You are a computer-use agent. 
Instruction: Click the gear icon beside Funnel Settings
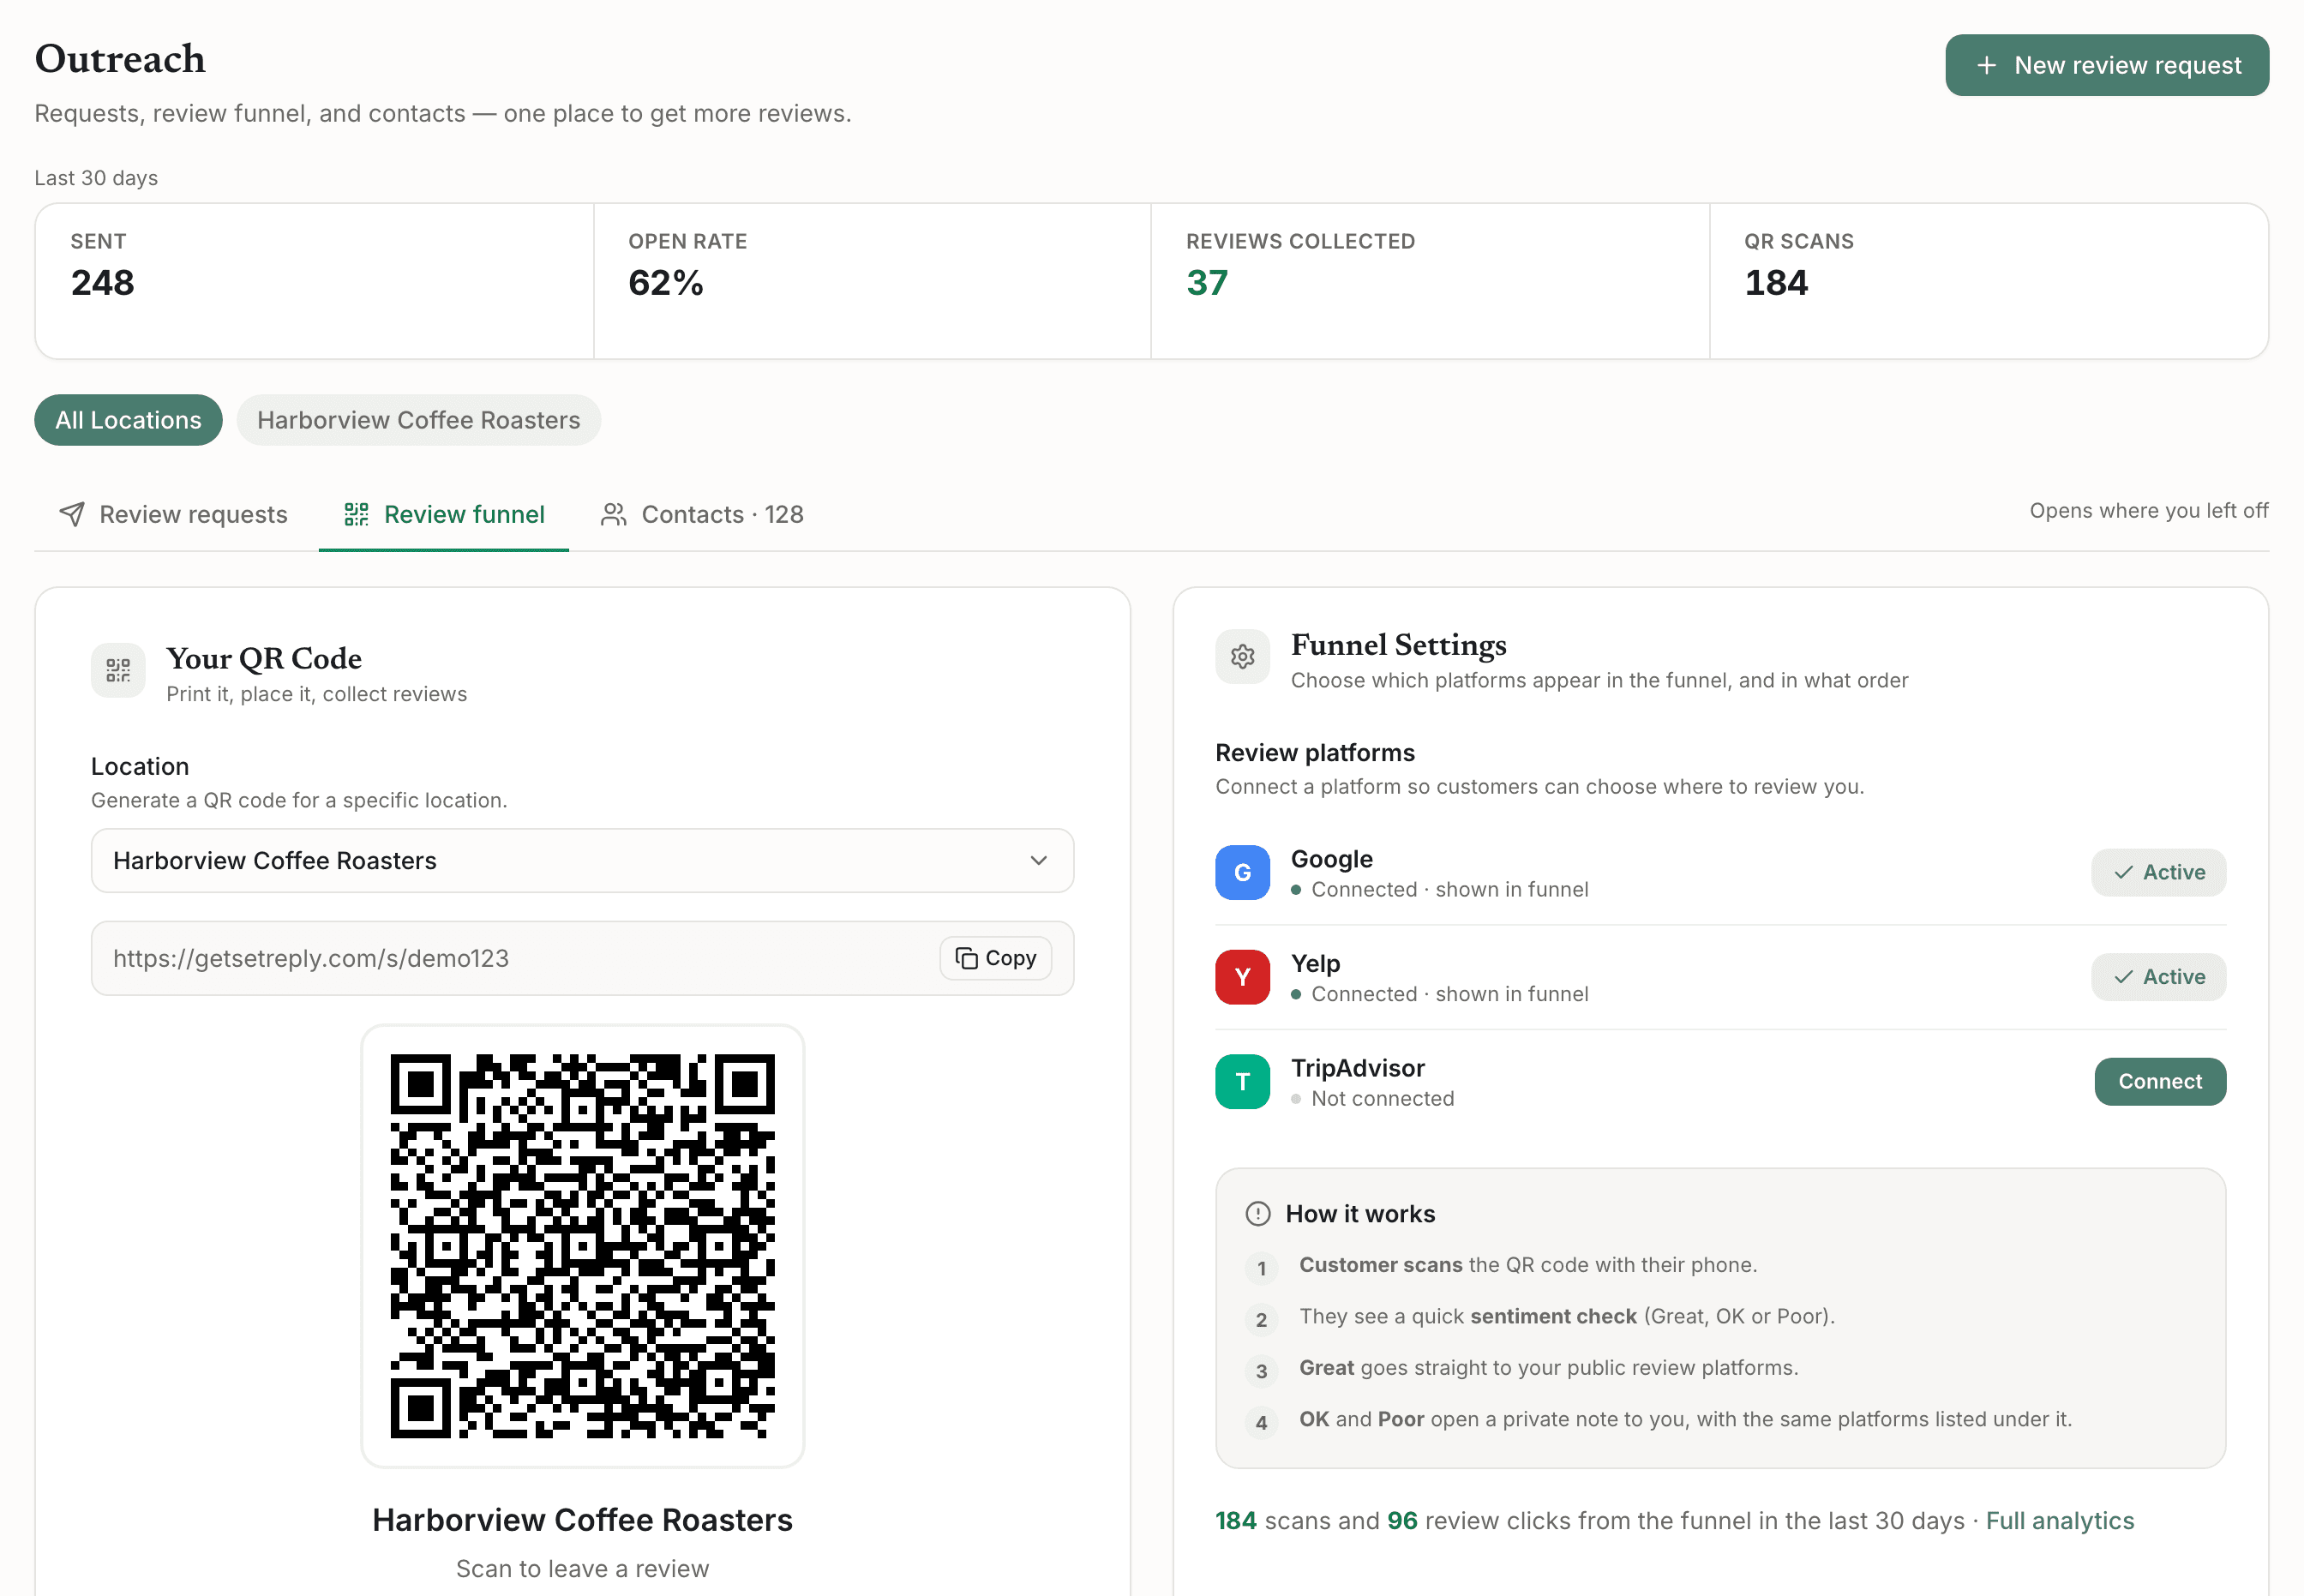pyautogui.click(x=1242, y=656)
